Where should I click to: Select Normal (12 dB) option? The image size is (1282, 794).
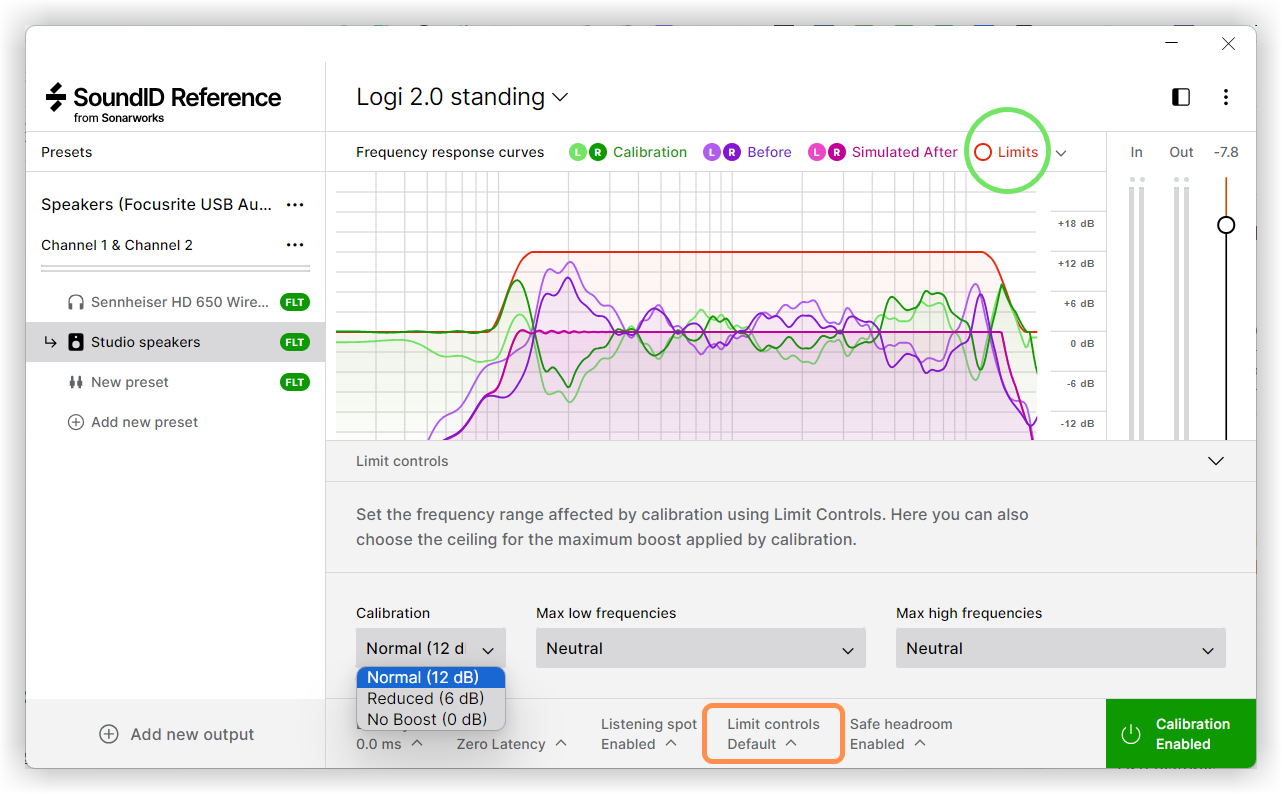pos(431,677)
